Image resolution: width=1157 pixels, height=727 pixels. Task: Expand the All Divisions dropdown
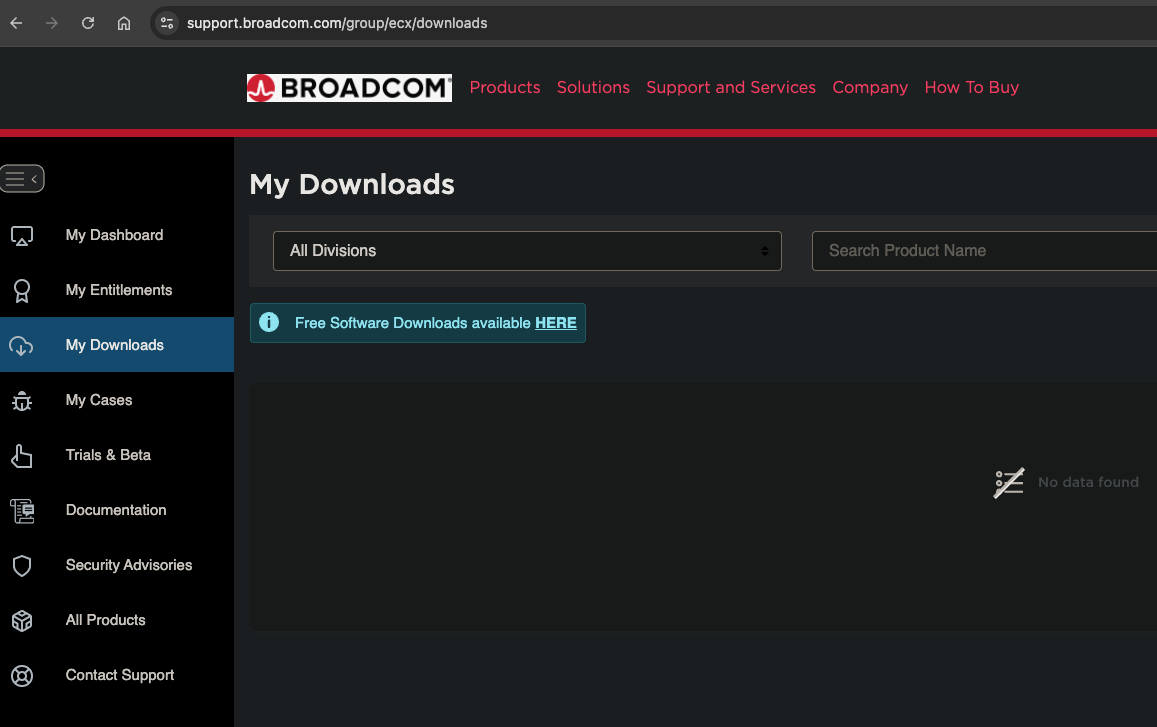[527, 251]
